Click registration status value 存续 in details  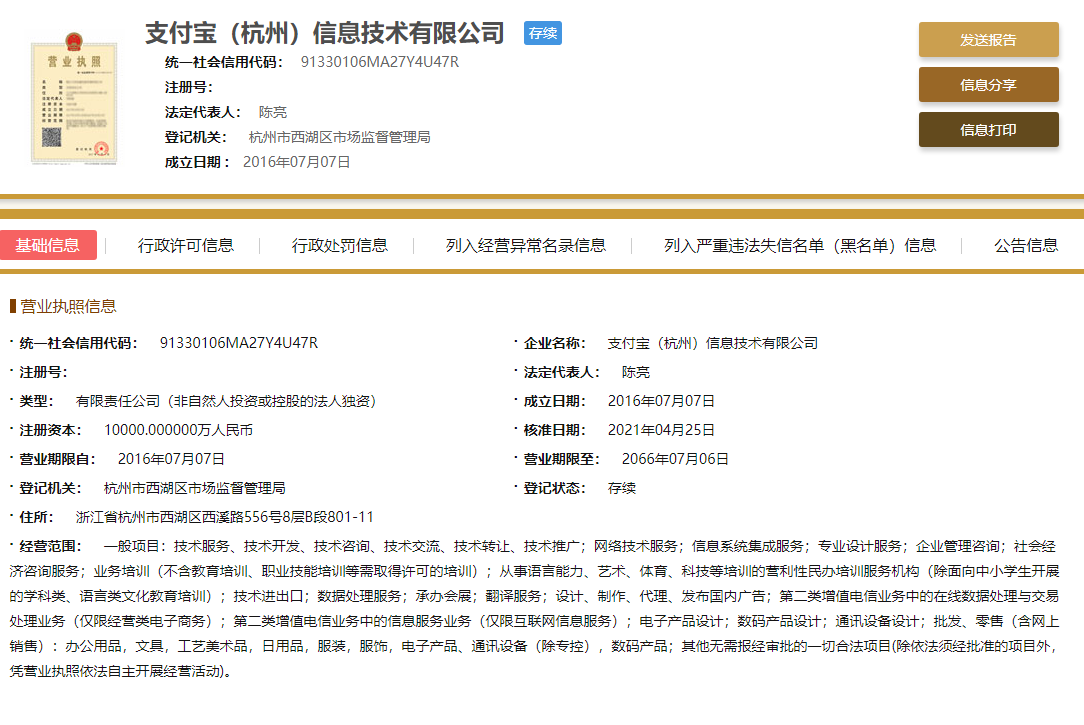(x=622, y=488)
